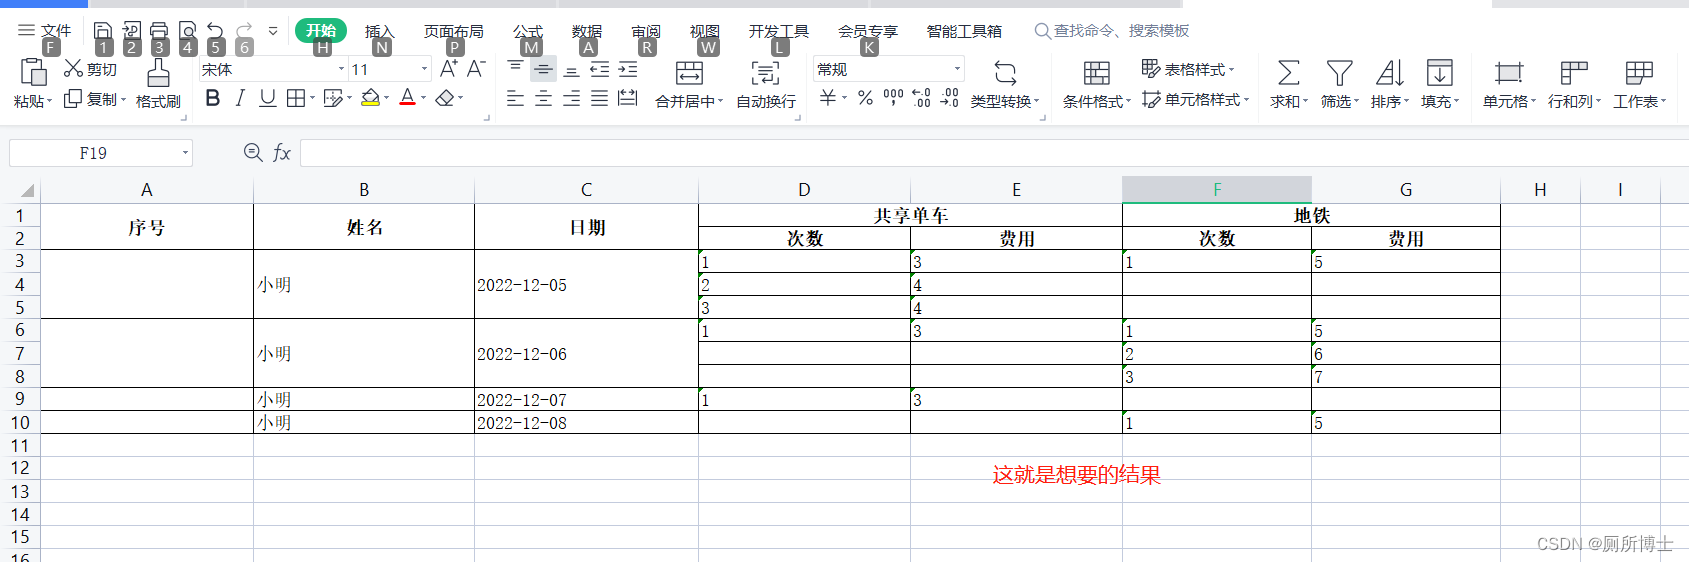
Task: Switch to the Data (数据) tab
Action: coord(587,31)
